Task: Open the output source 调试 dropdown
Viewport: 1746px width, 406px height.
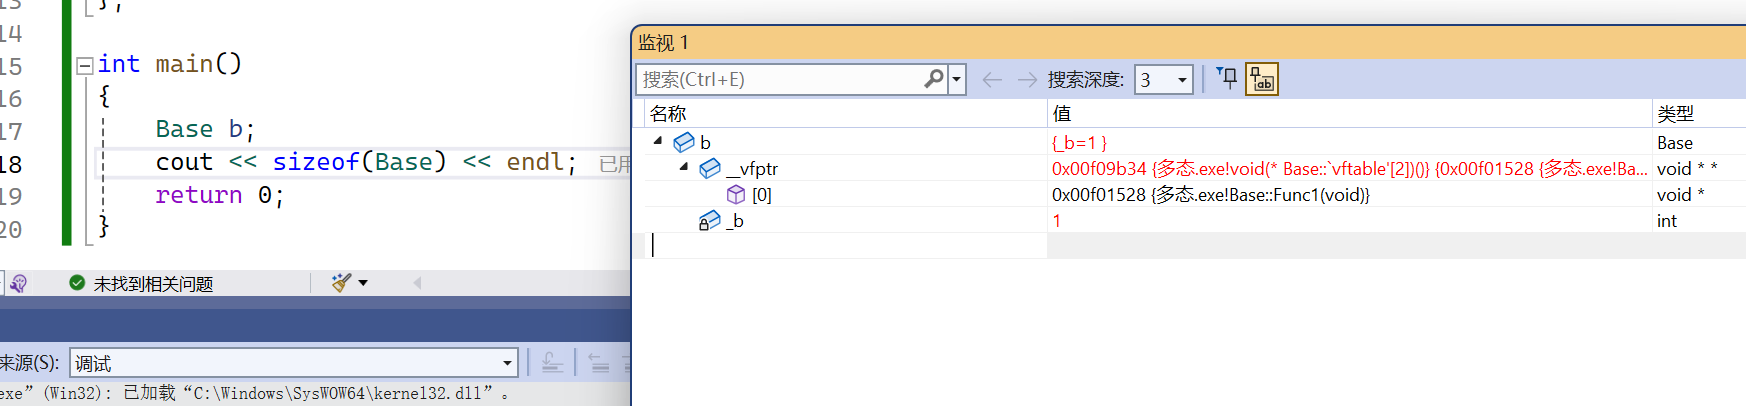Action: (507, 363)
